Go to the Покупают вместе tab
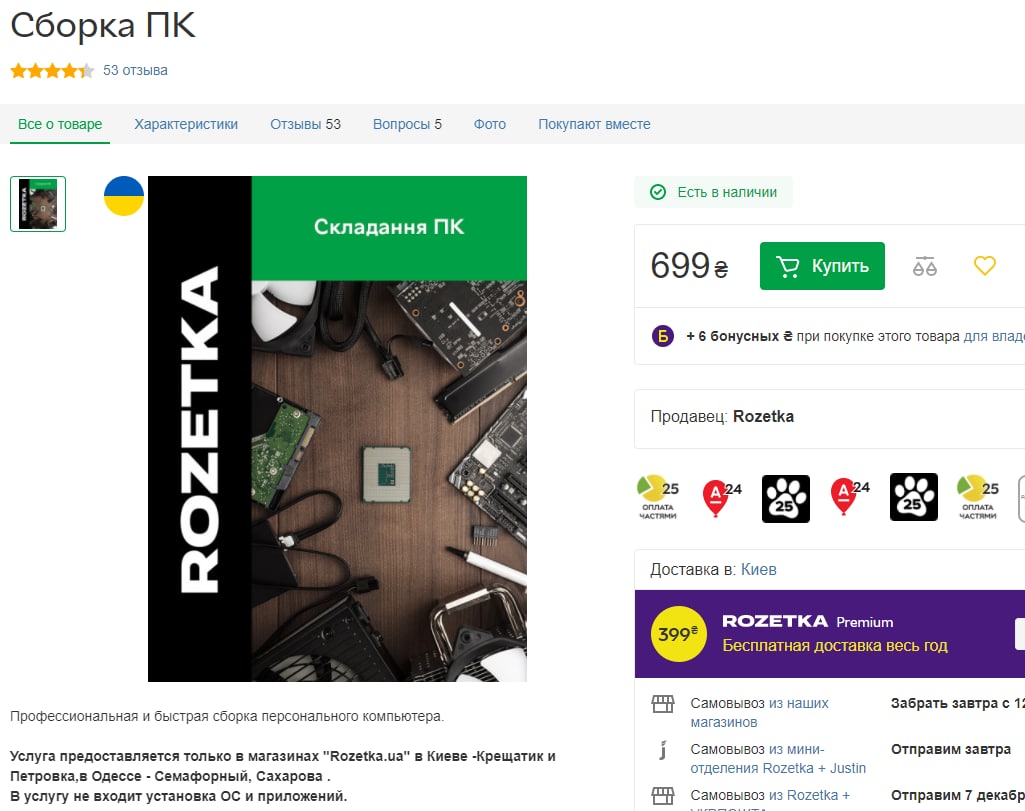This screenshot has width=1025, height=811. point(594,124)
